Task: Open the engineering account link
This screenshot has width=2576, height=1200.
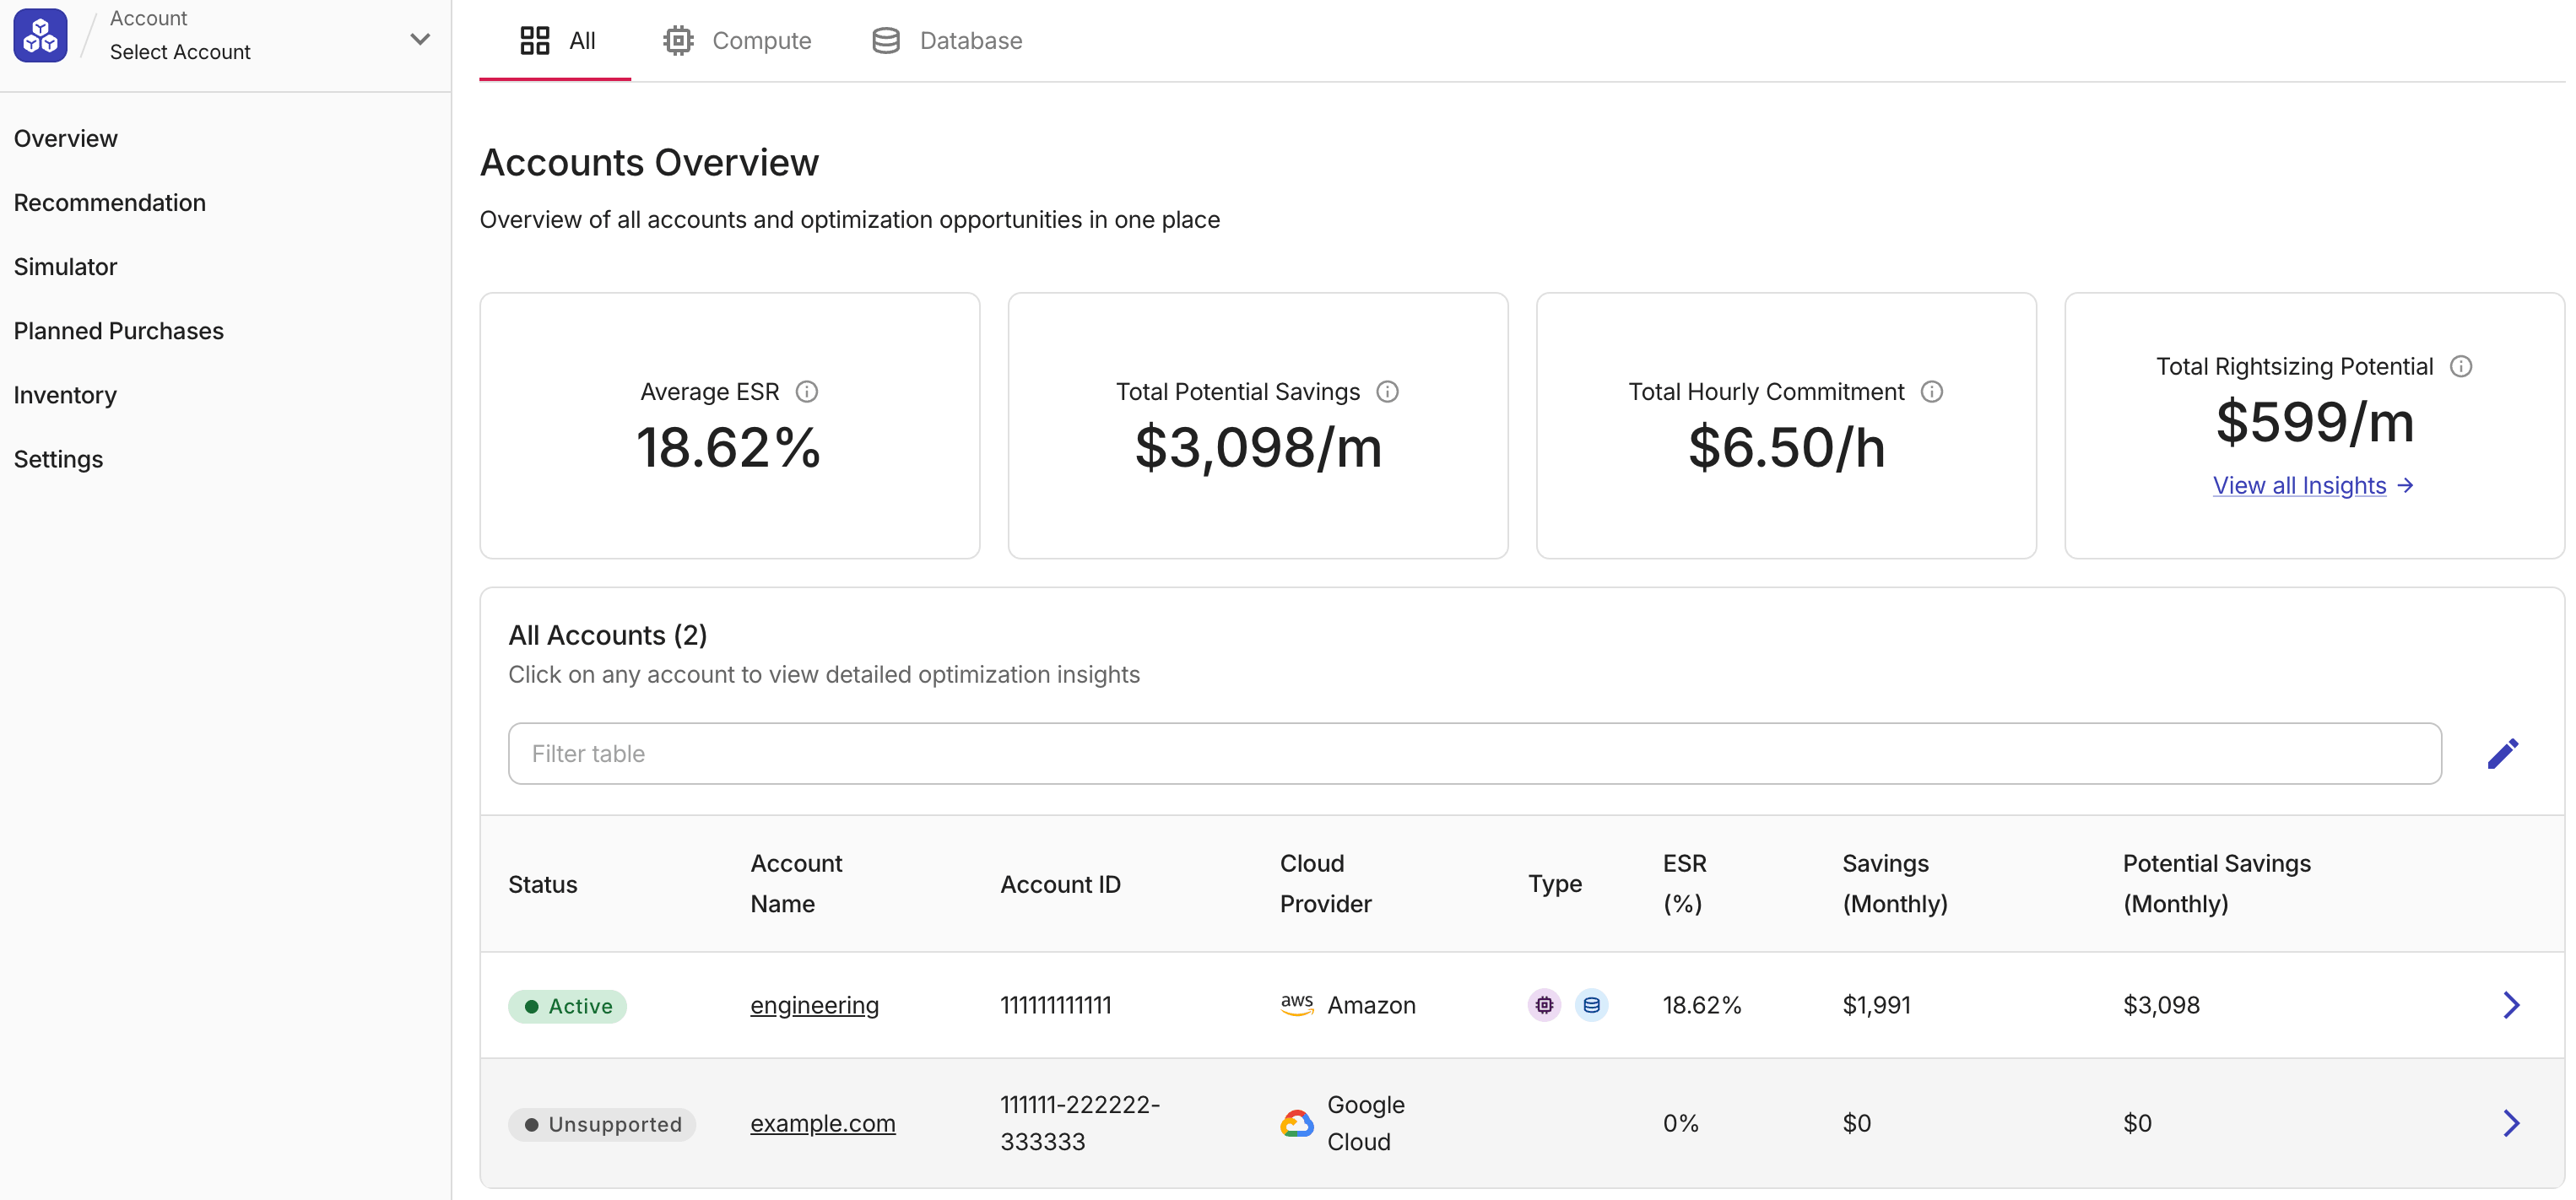Action: pos(815,1005)
